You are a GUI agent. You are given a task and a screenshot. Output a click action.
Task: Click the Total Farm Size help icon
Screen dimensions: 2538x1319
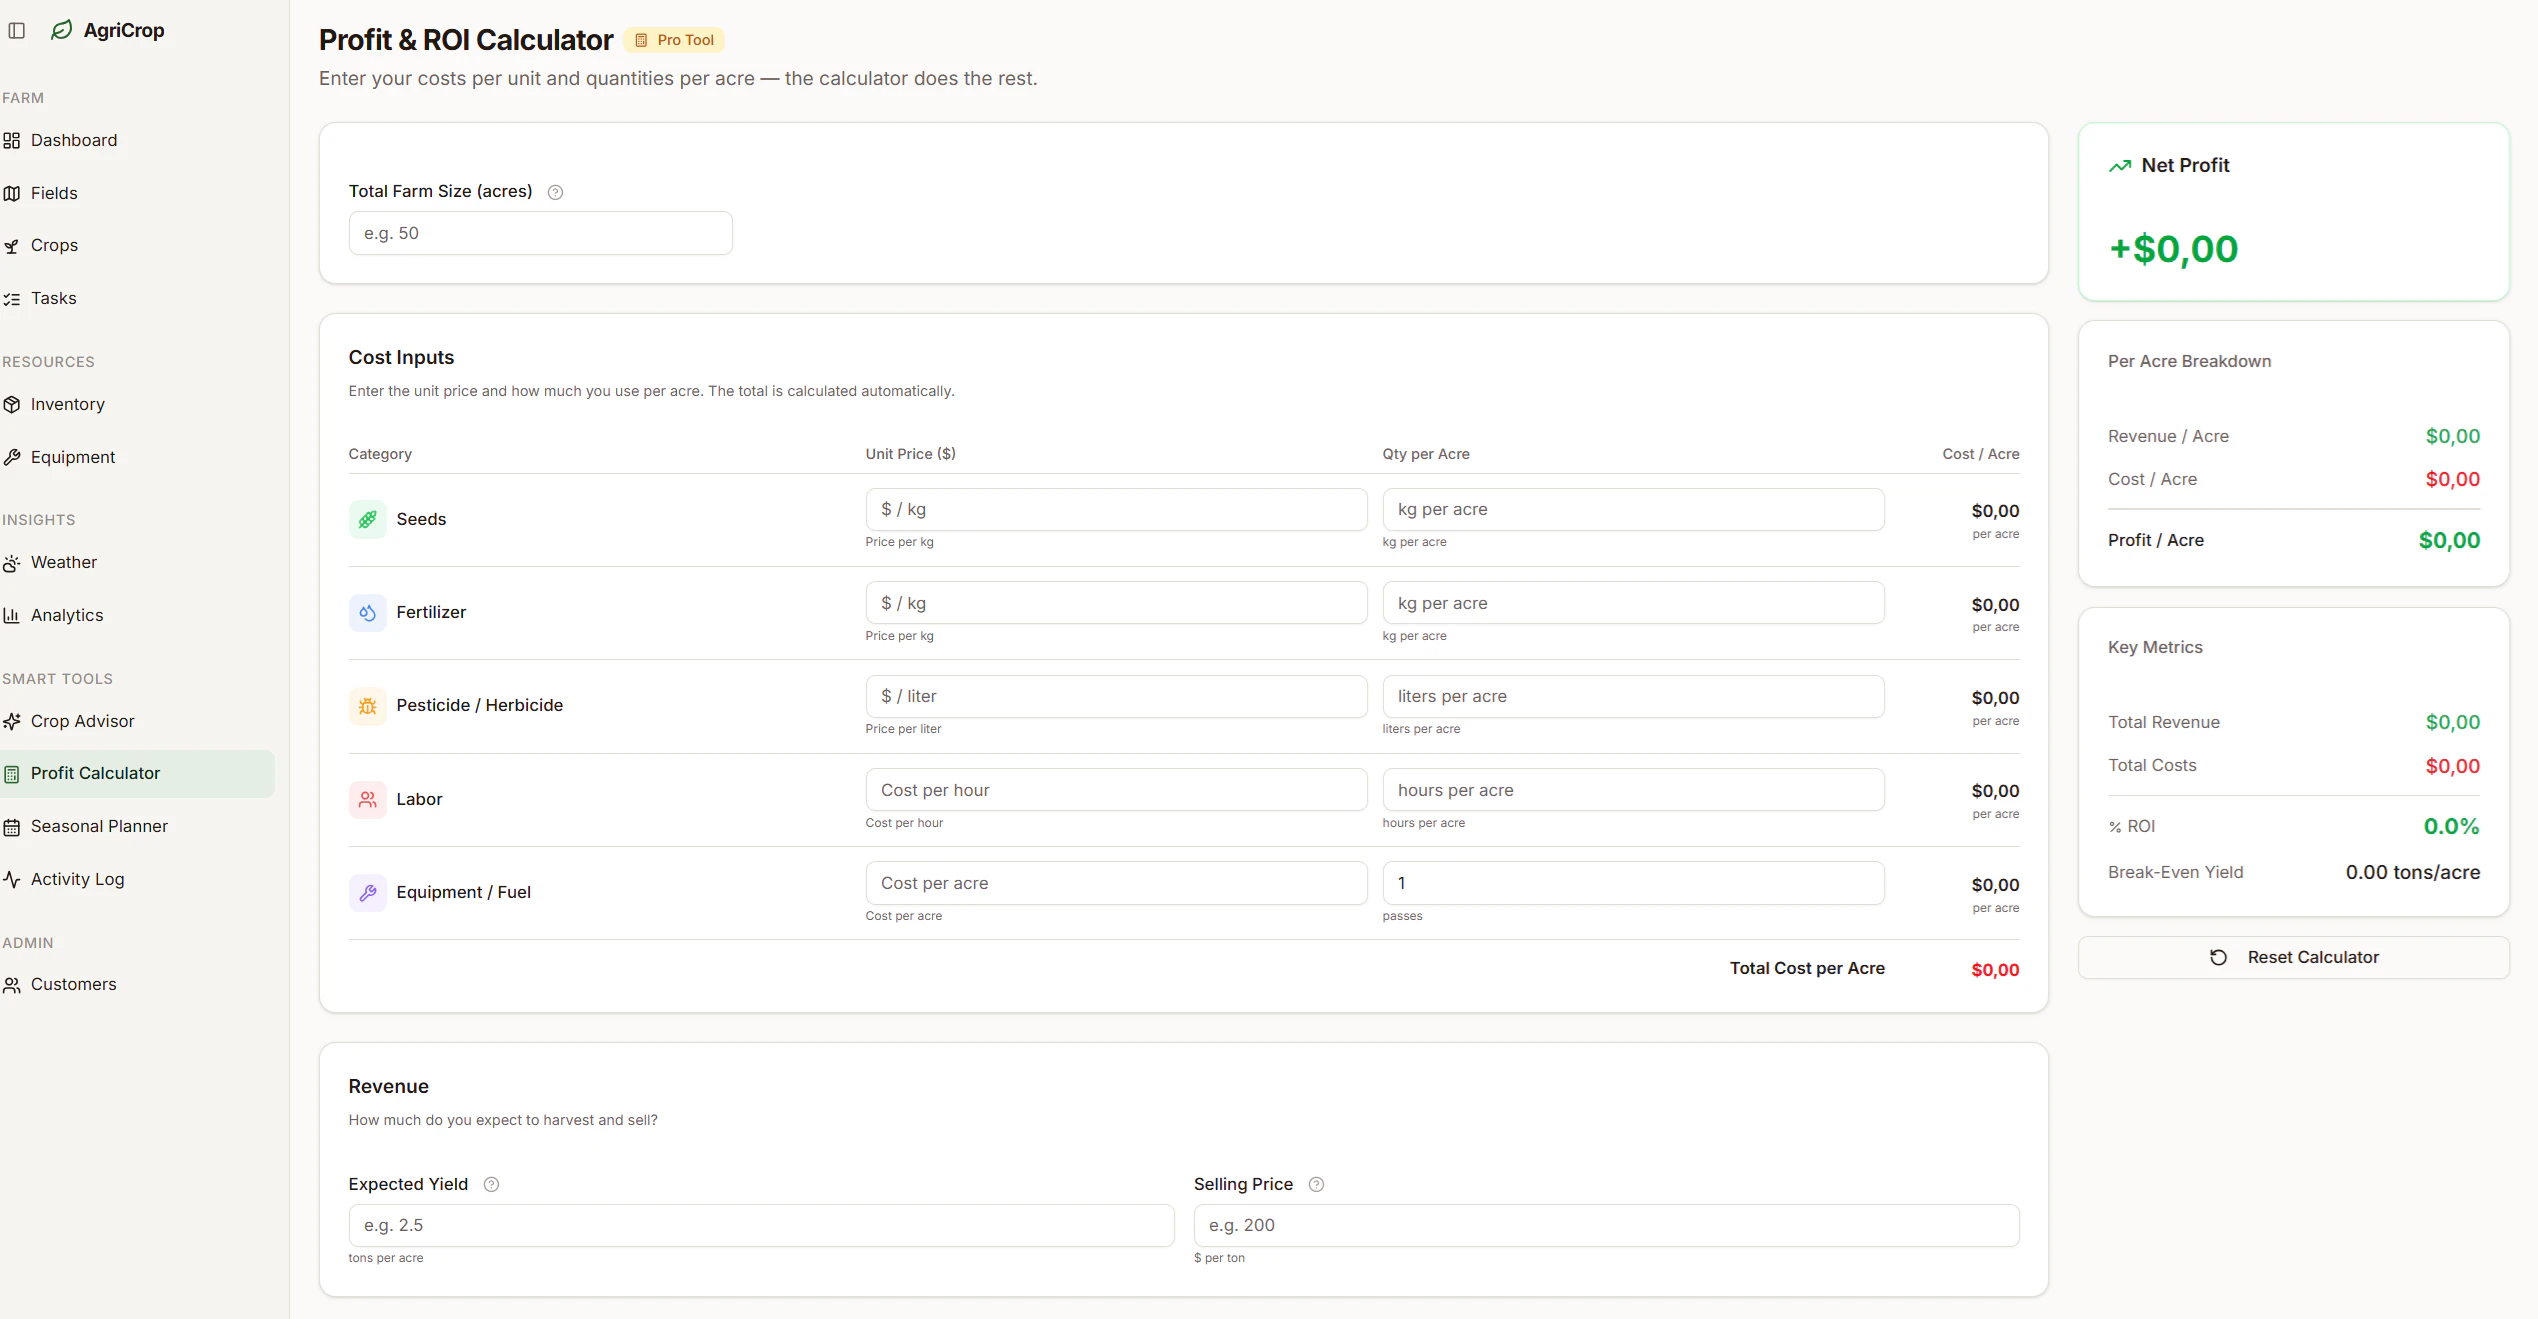click(556, 191)
